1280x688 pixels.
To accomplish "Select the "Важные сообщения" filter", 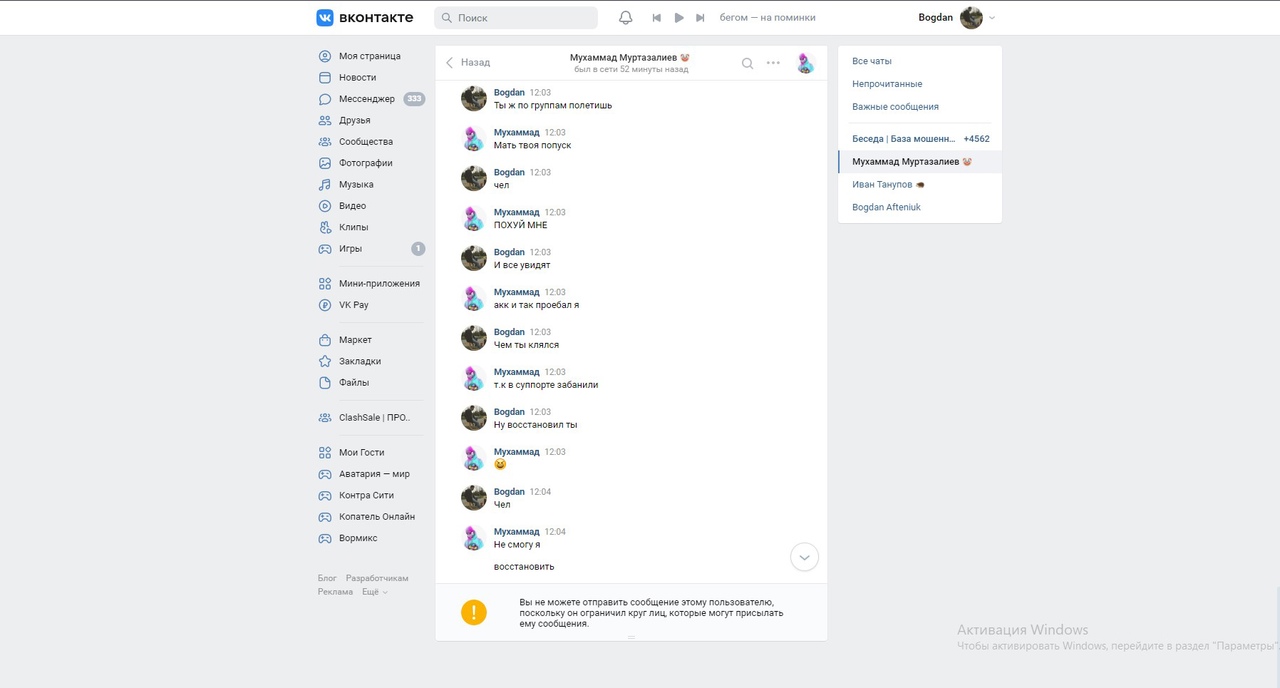I will (x=895, y=107).
